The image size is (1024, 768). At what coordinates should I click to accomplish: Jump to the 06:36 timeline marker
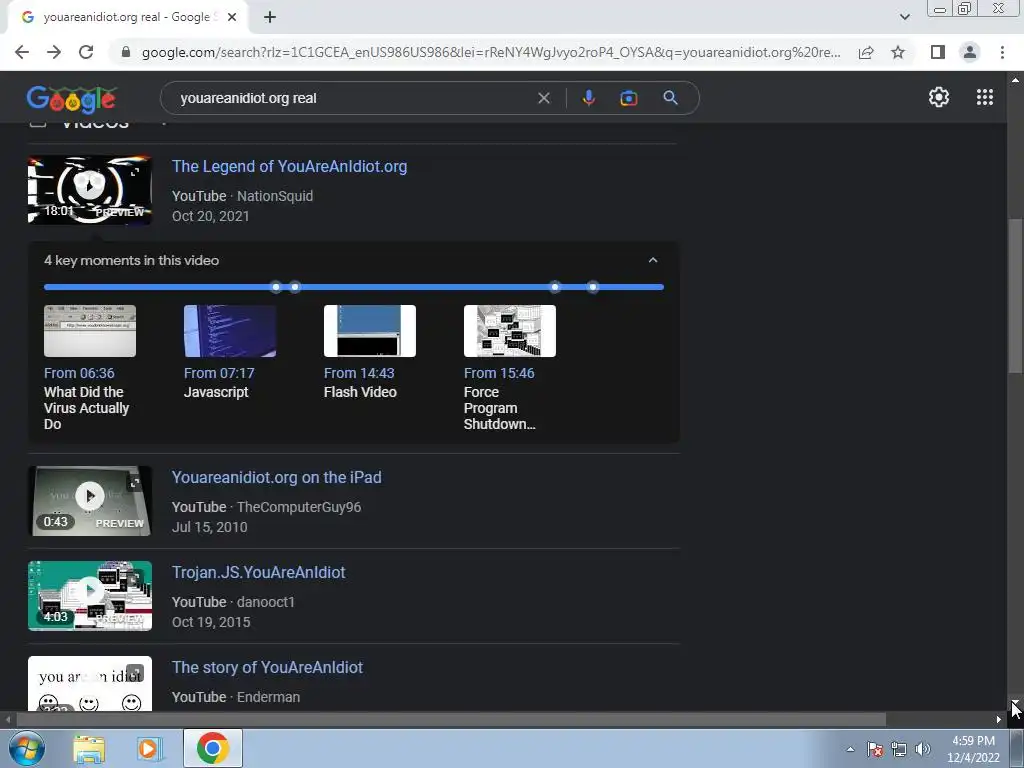click(276, 287)
